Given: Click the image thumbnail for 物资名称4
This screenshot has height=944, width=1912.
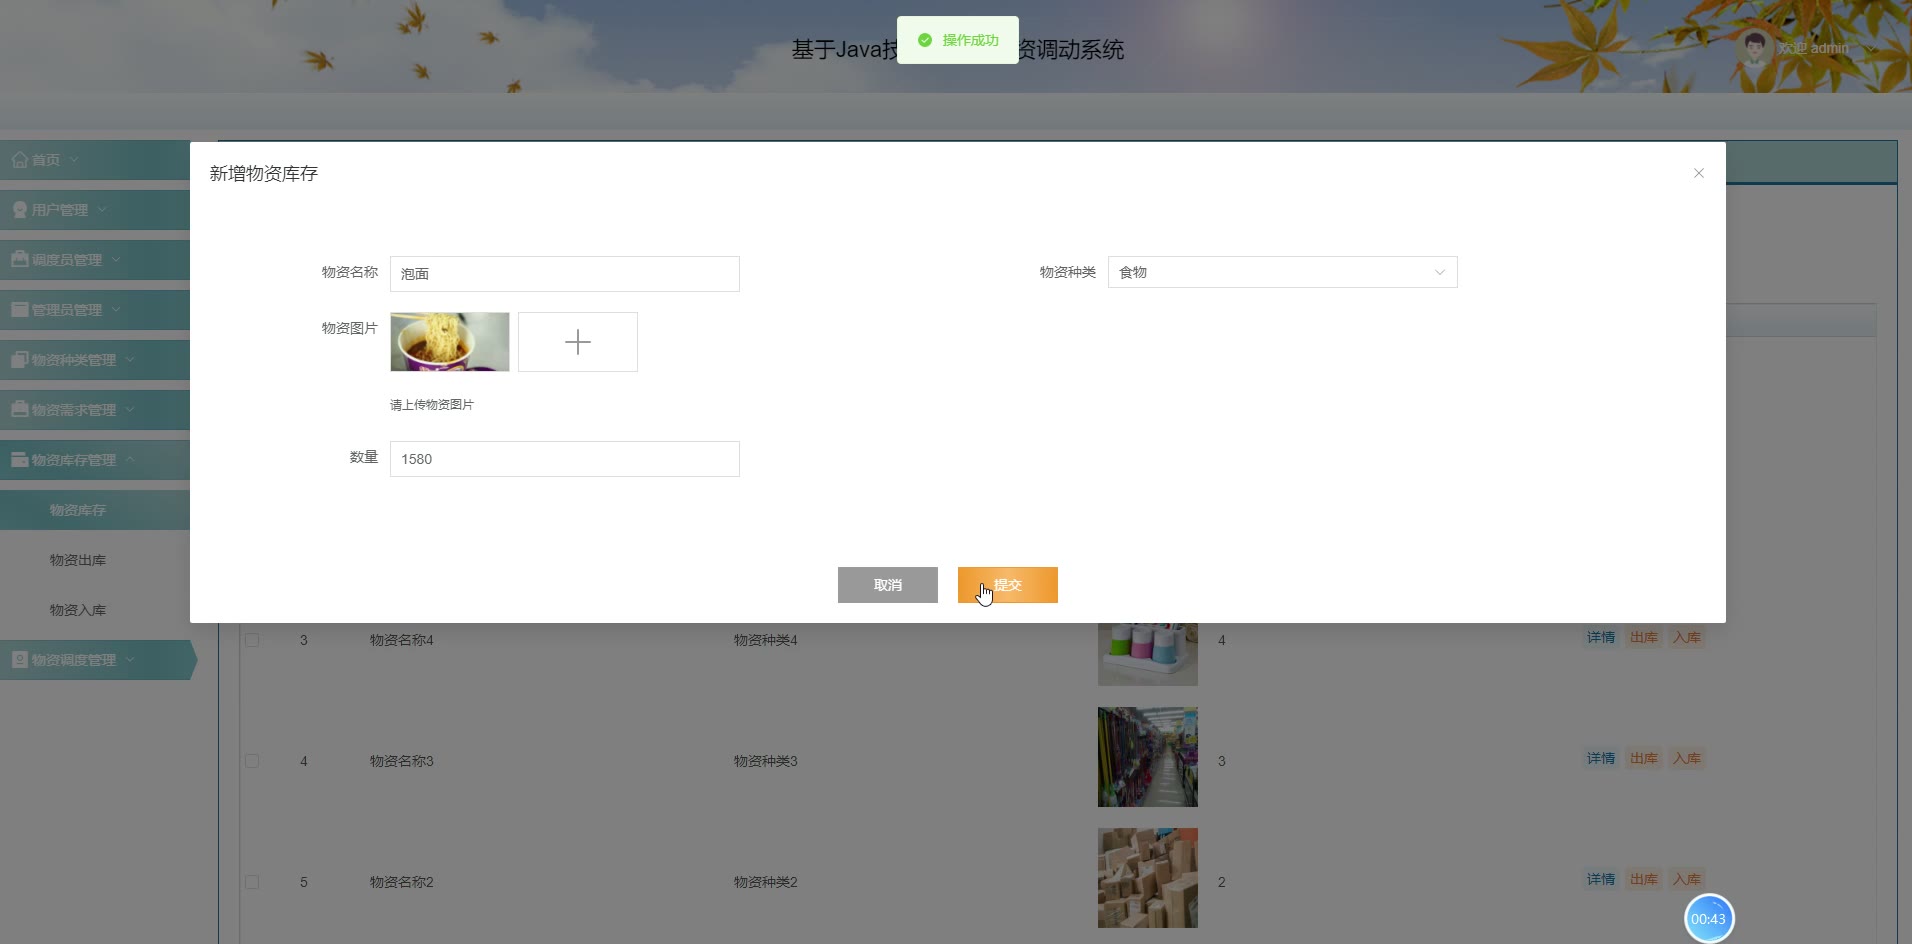Looking at the screenshot, I should [x=1148, y=654].
